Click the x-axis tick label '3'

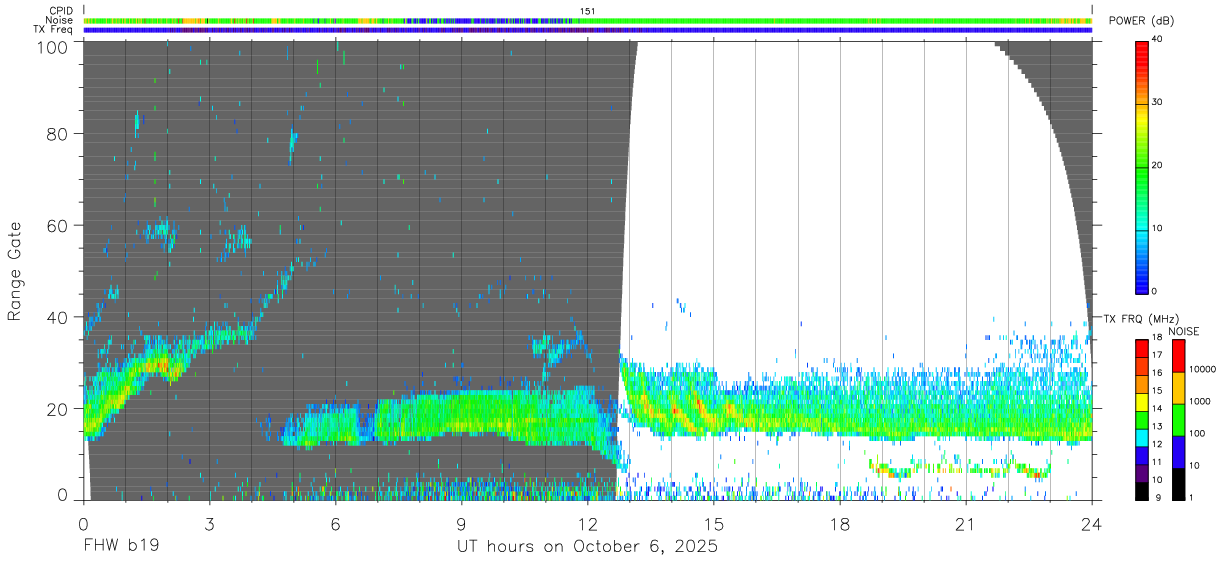(209, 524)
